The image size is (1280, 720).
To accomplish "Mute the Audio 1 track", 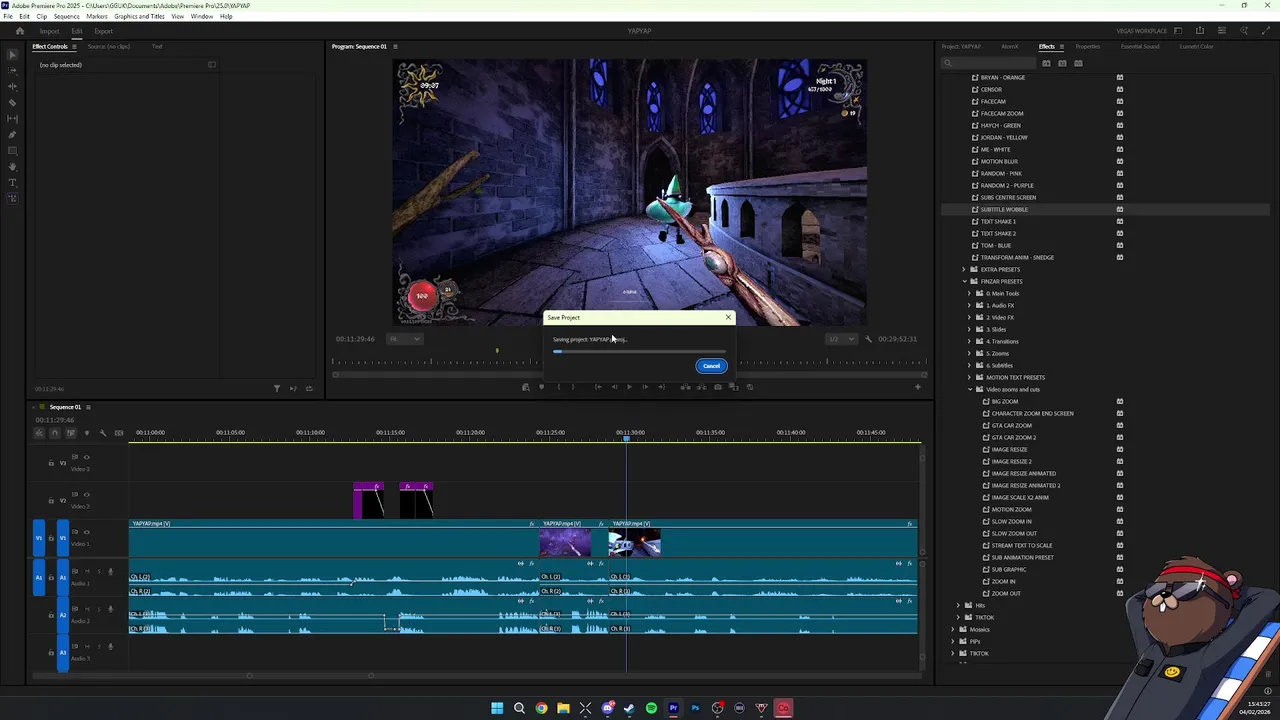I will [86, 572].
